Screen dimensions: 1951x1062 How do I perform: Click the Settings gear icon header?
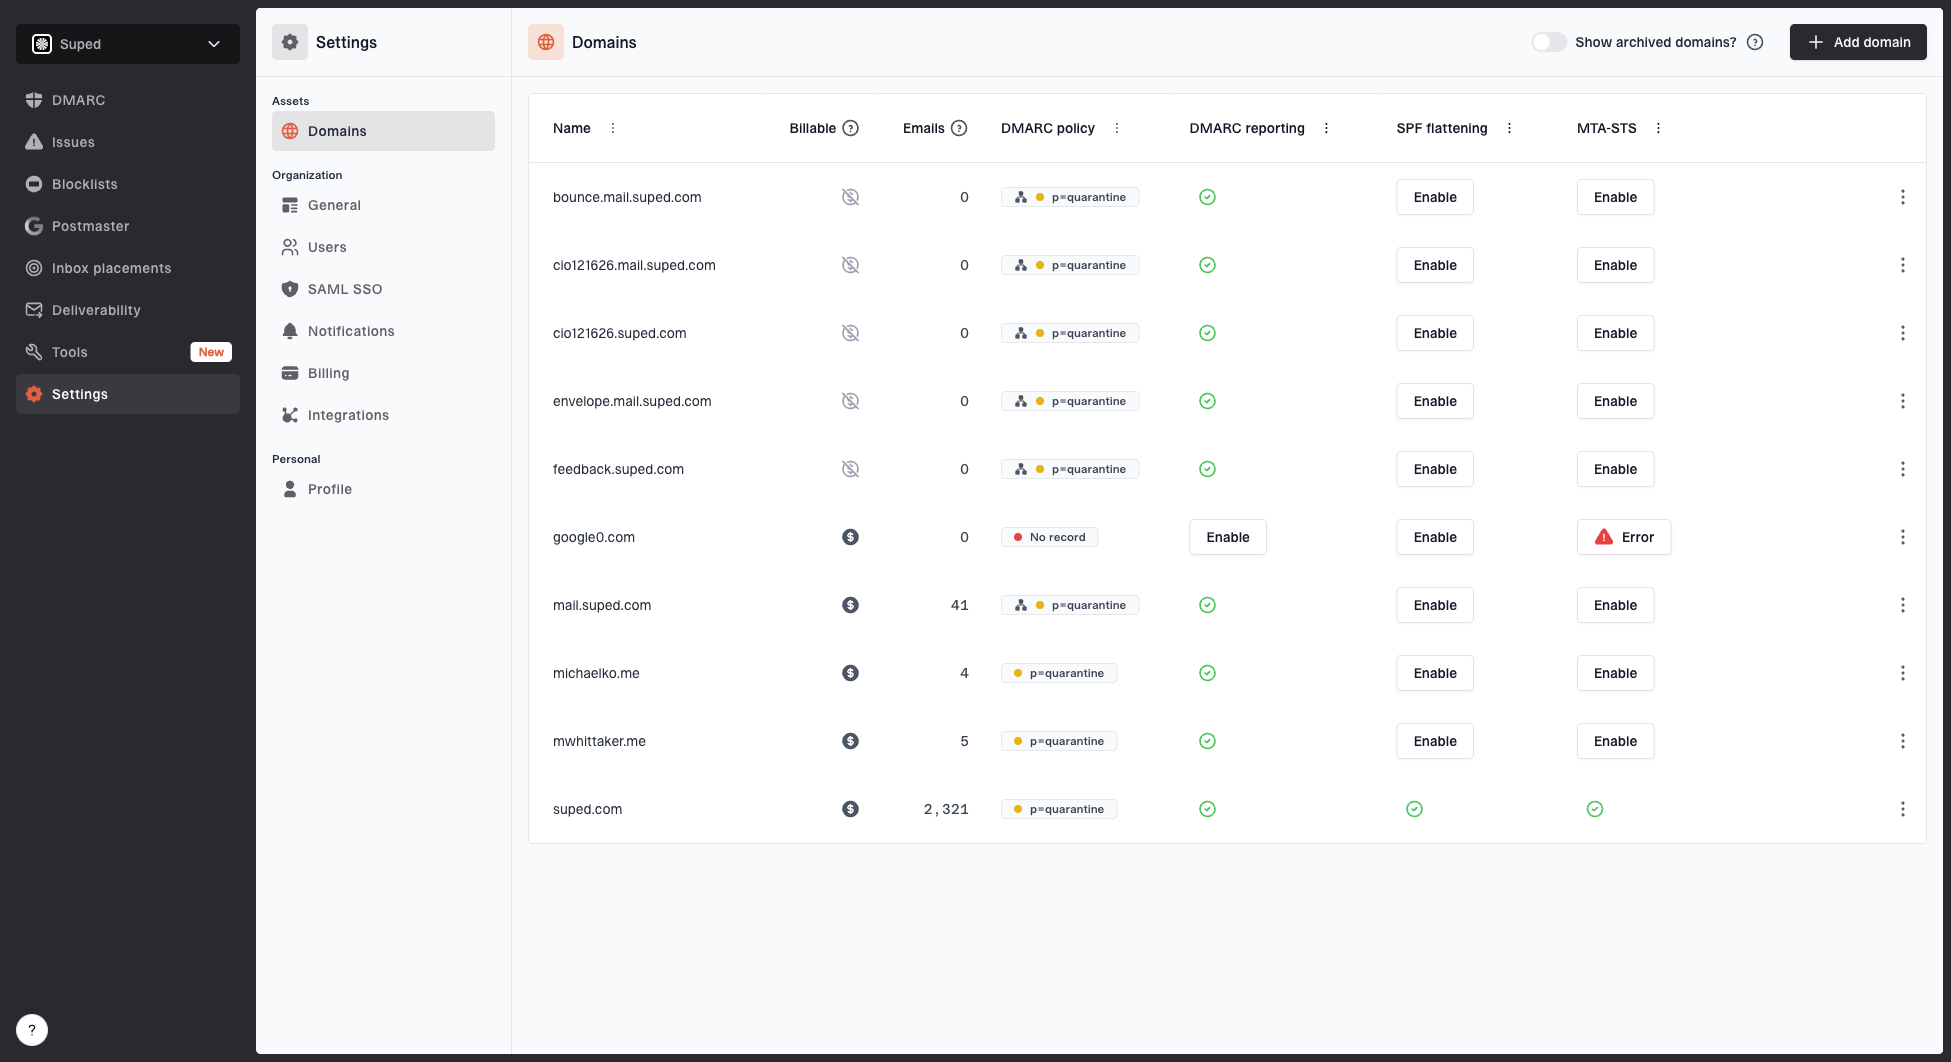[290, 42]
